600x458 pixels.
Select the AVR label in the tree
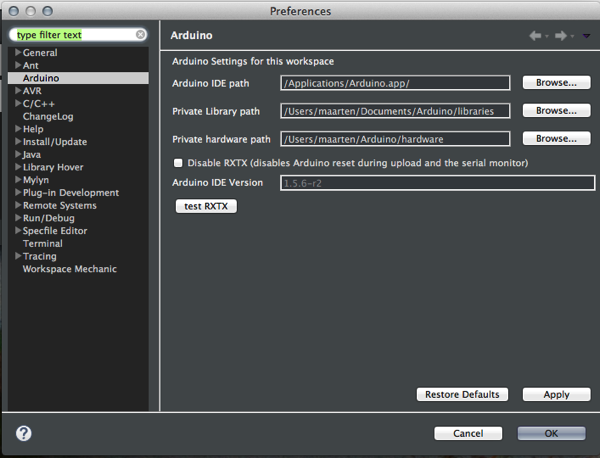pos(32,91)
